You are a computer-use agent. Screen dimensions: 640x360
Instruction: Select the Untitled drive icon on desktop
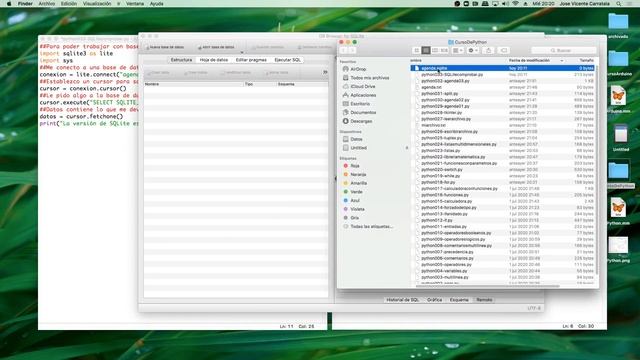(621, 138)
